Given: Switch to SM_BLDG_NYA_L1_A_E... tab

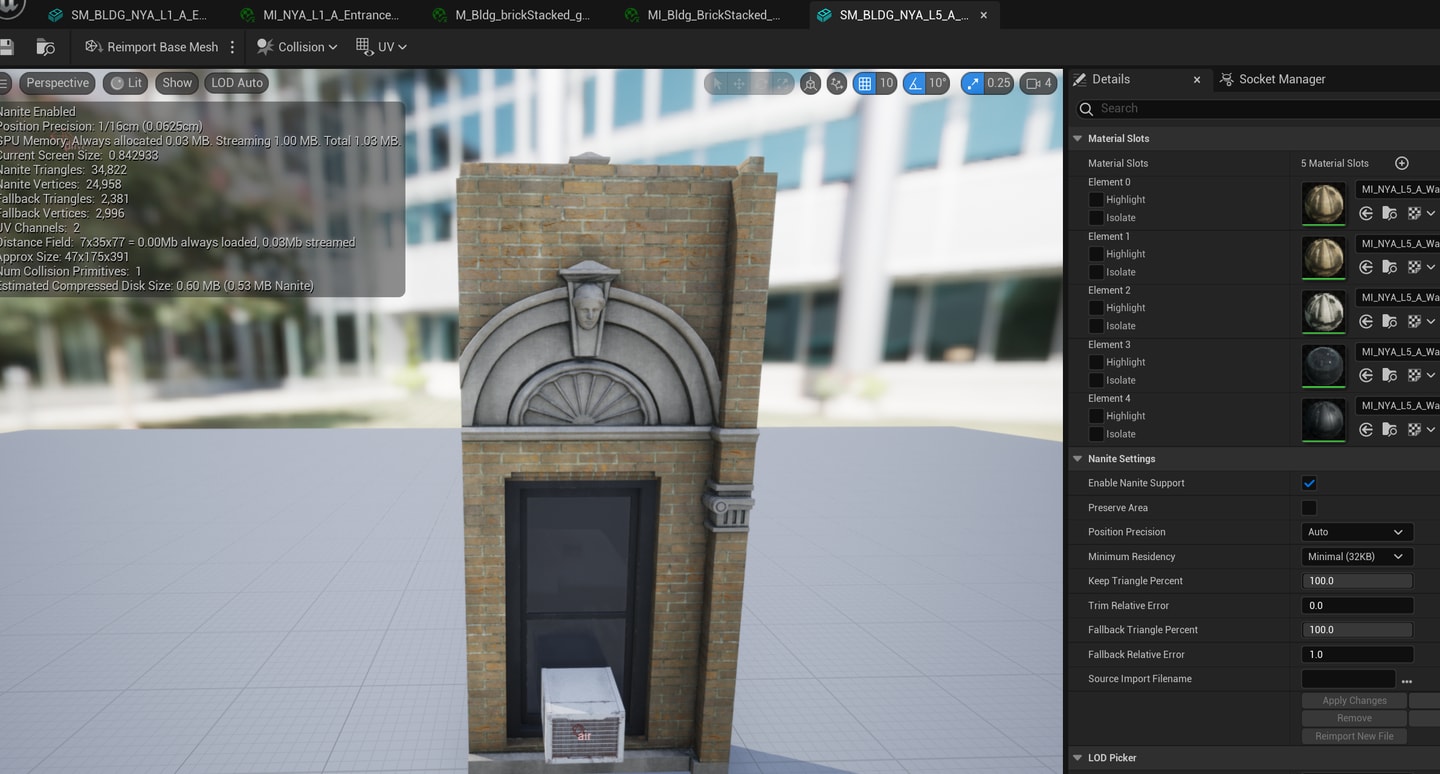Looking at the screenshot, I should [x=128, y=15].
